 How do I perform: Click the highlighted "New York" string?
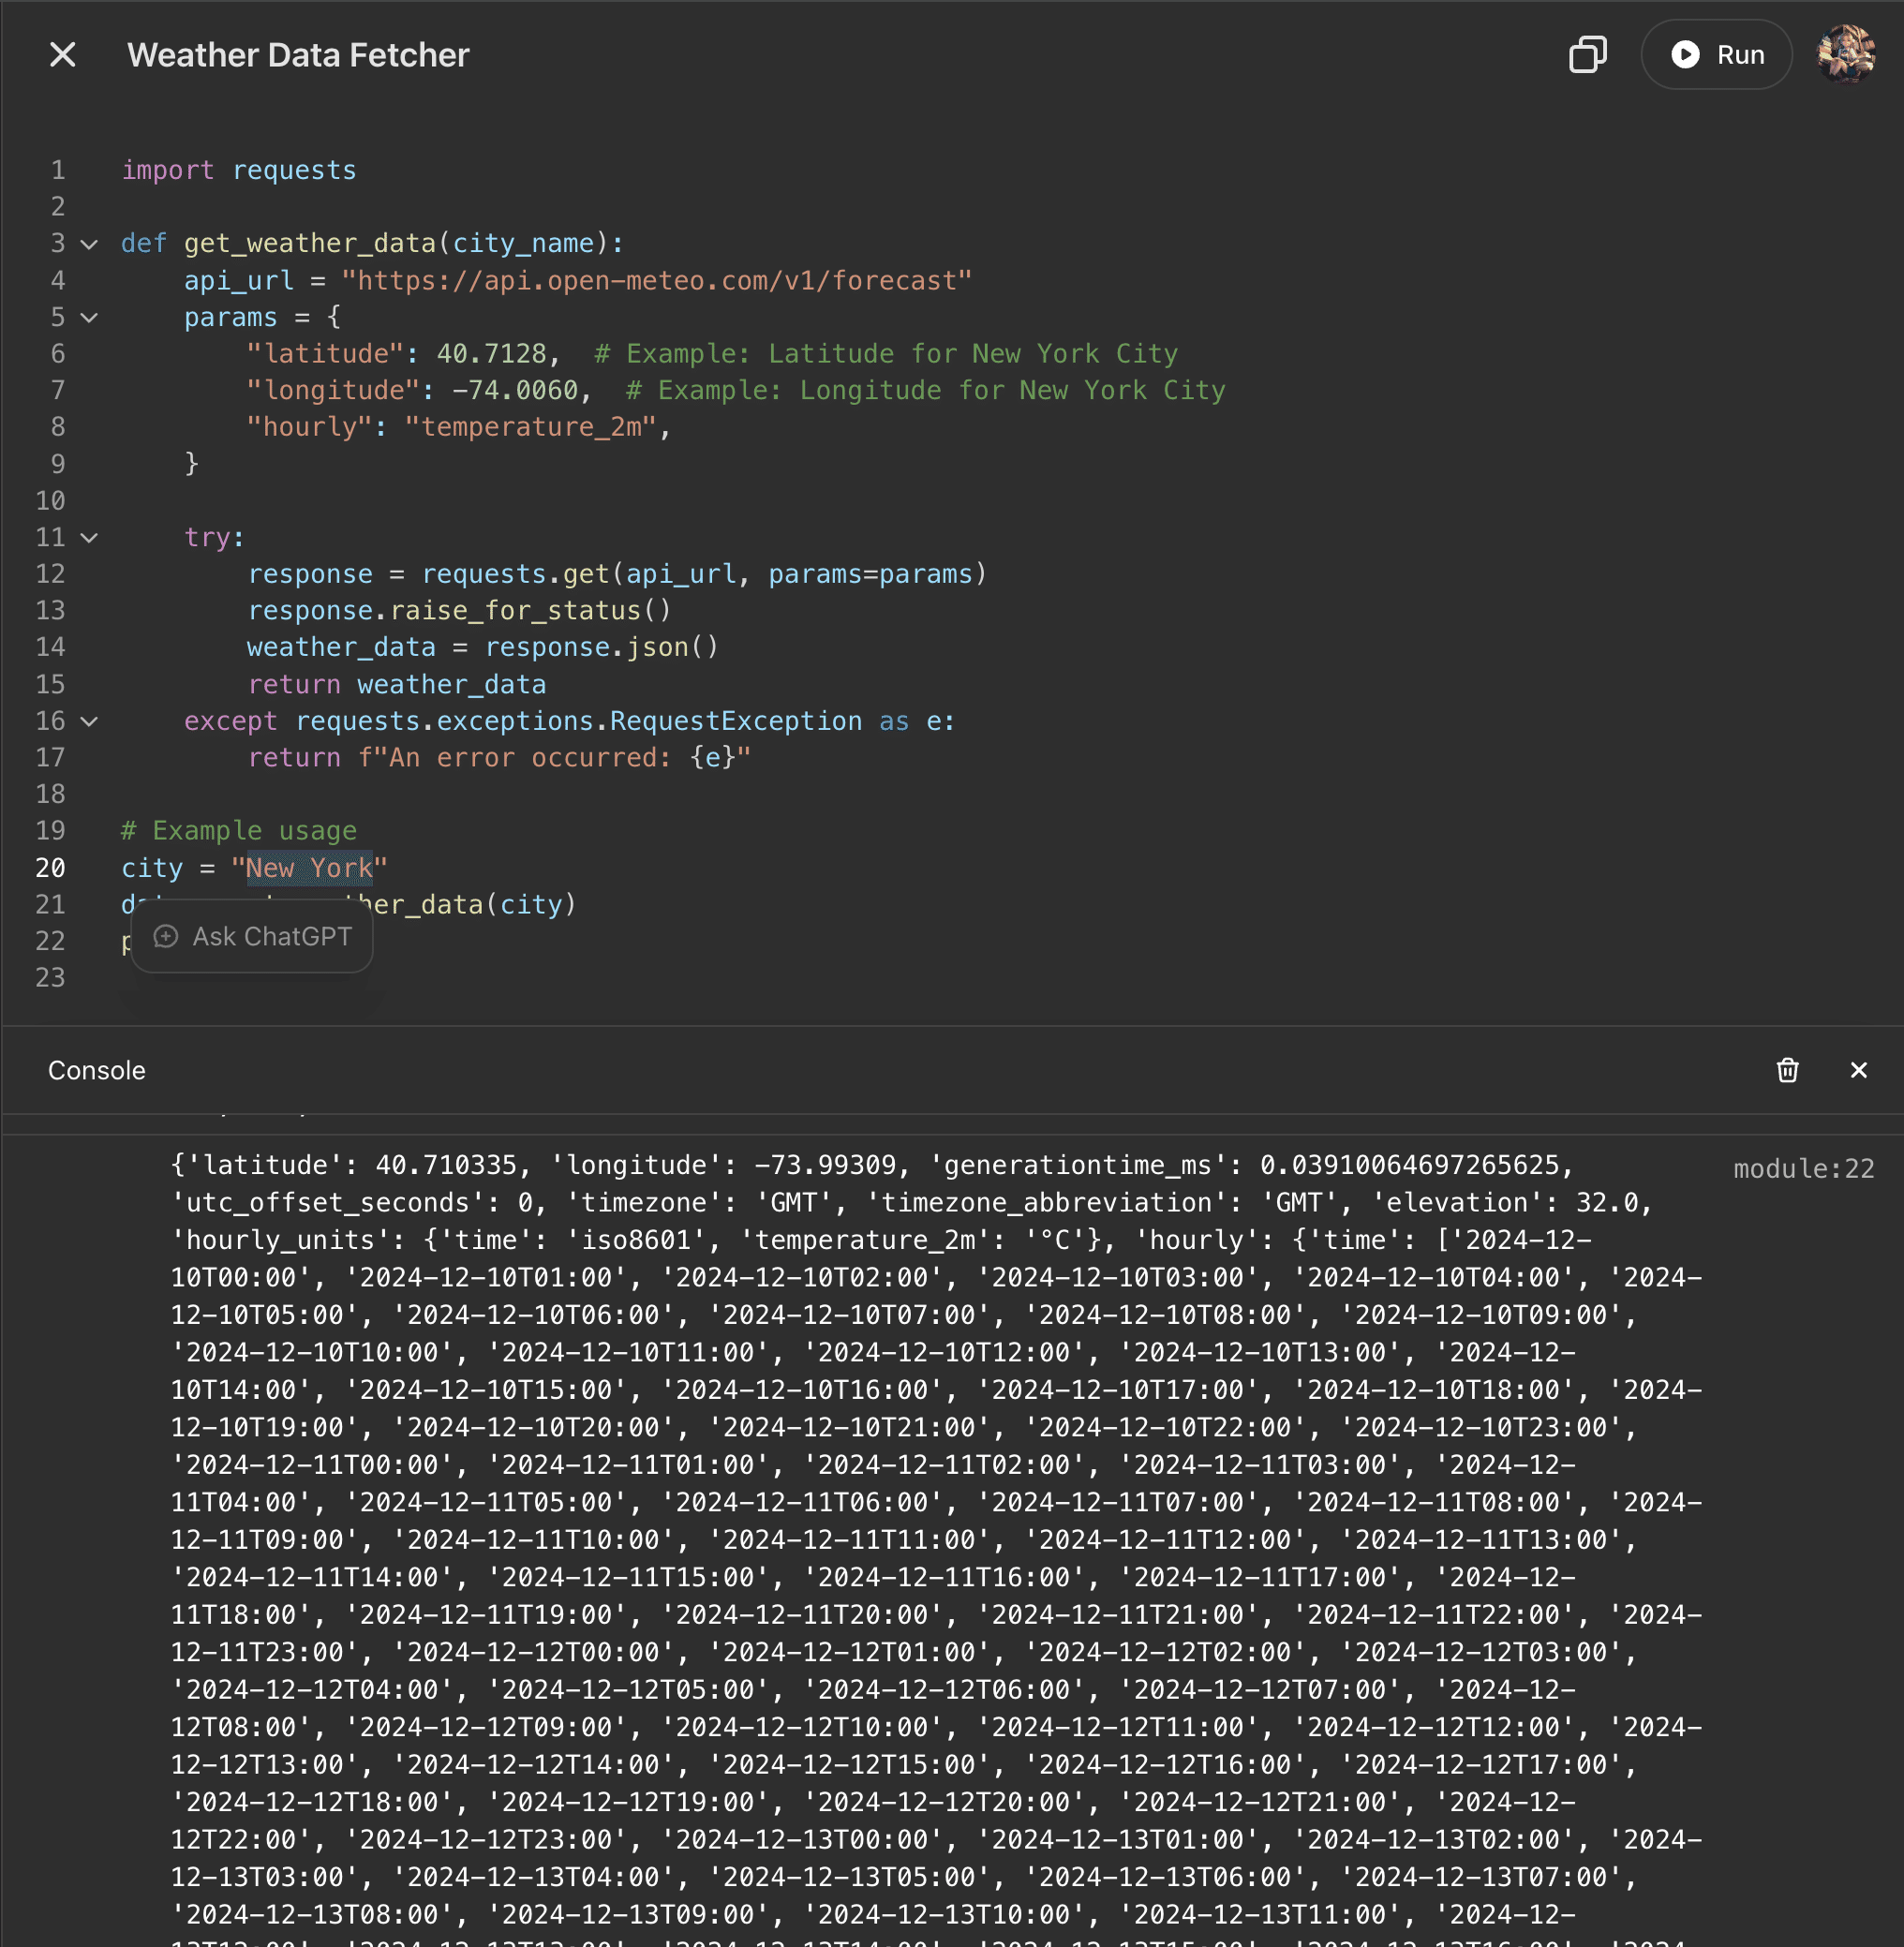[310, 868]
